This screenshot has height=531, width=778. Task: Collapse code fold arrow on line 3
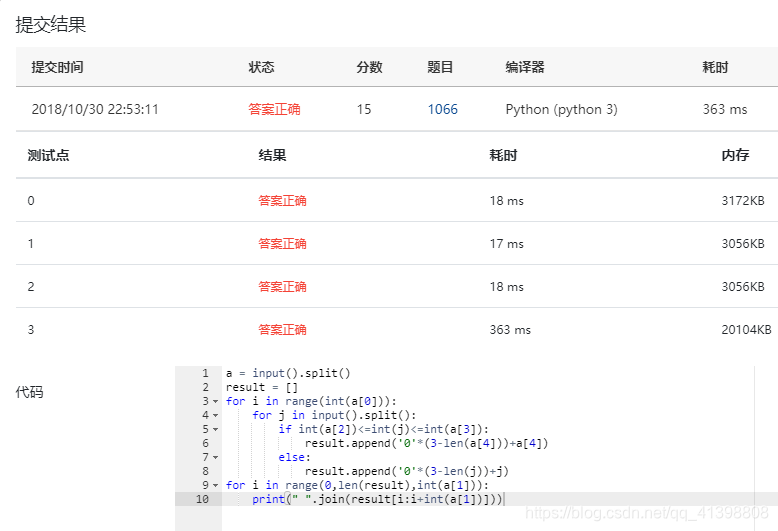(215, 401)
